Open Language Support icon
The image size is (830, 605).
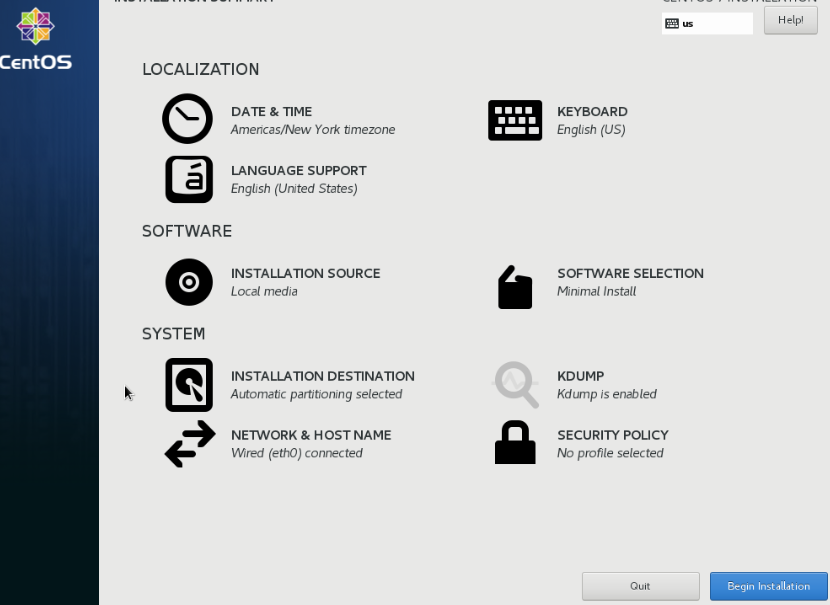click(189, 179)
